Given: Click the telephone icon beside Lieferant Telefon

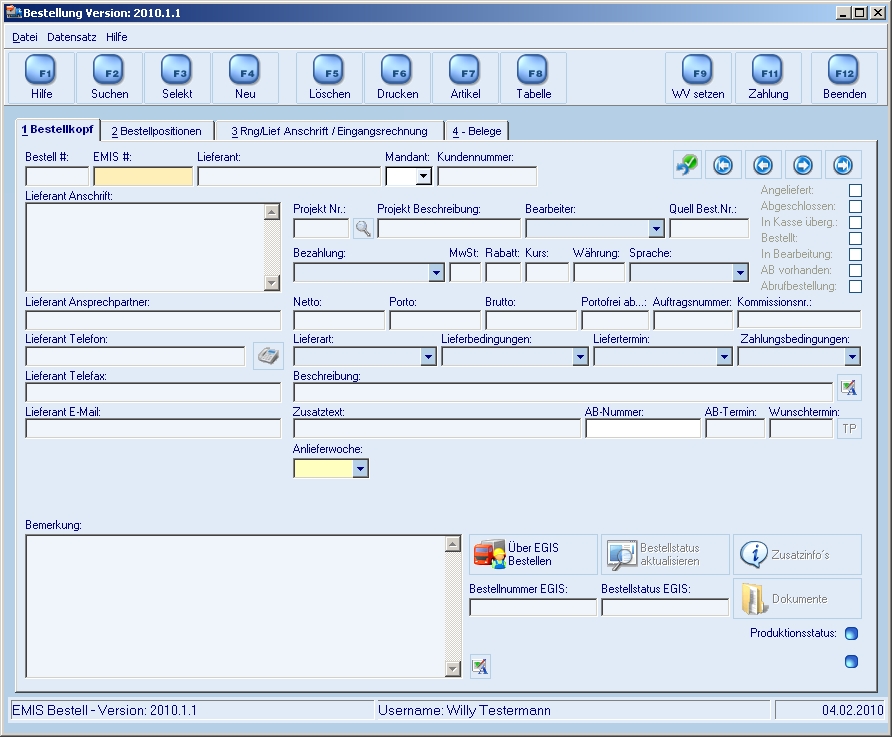Looking at the screenshot, I should pyautogui.click(x=268, y=357).
